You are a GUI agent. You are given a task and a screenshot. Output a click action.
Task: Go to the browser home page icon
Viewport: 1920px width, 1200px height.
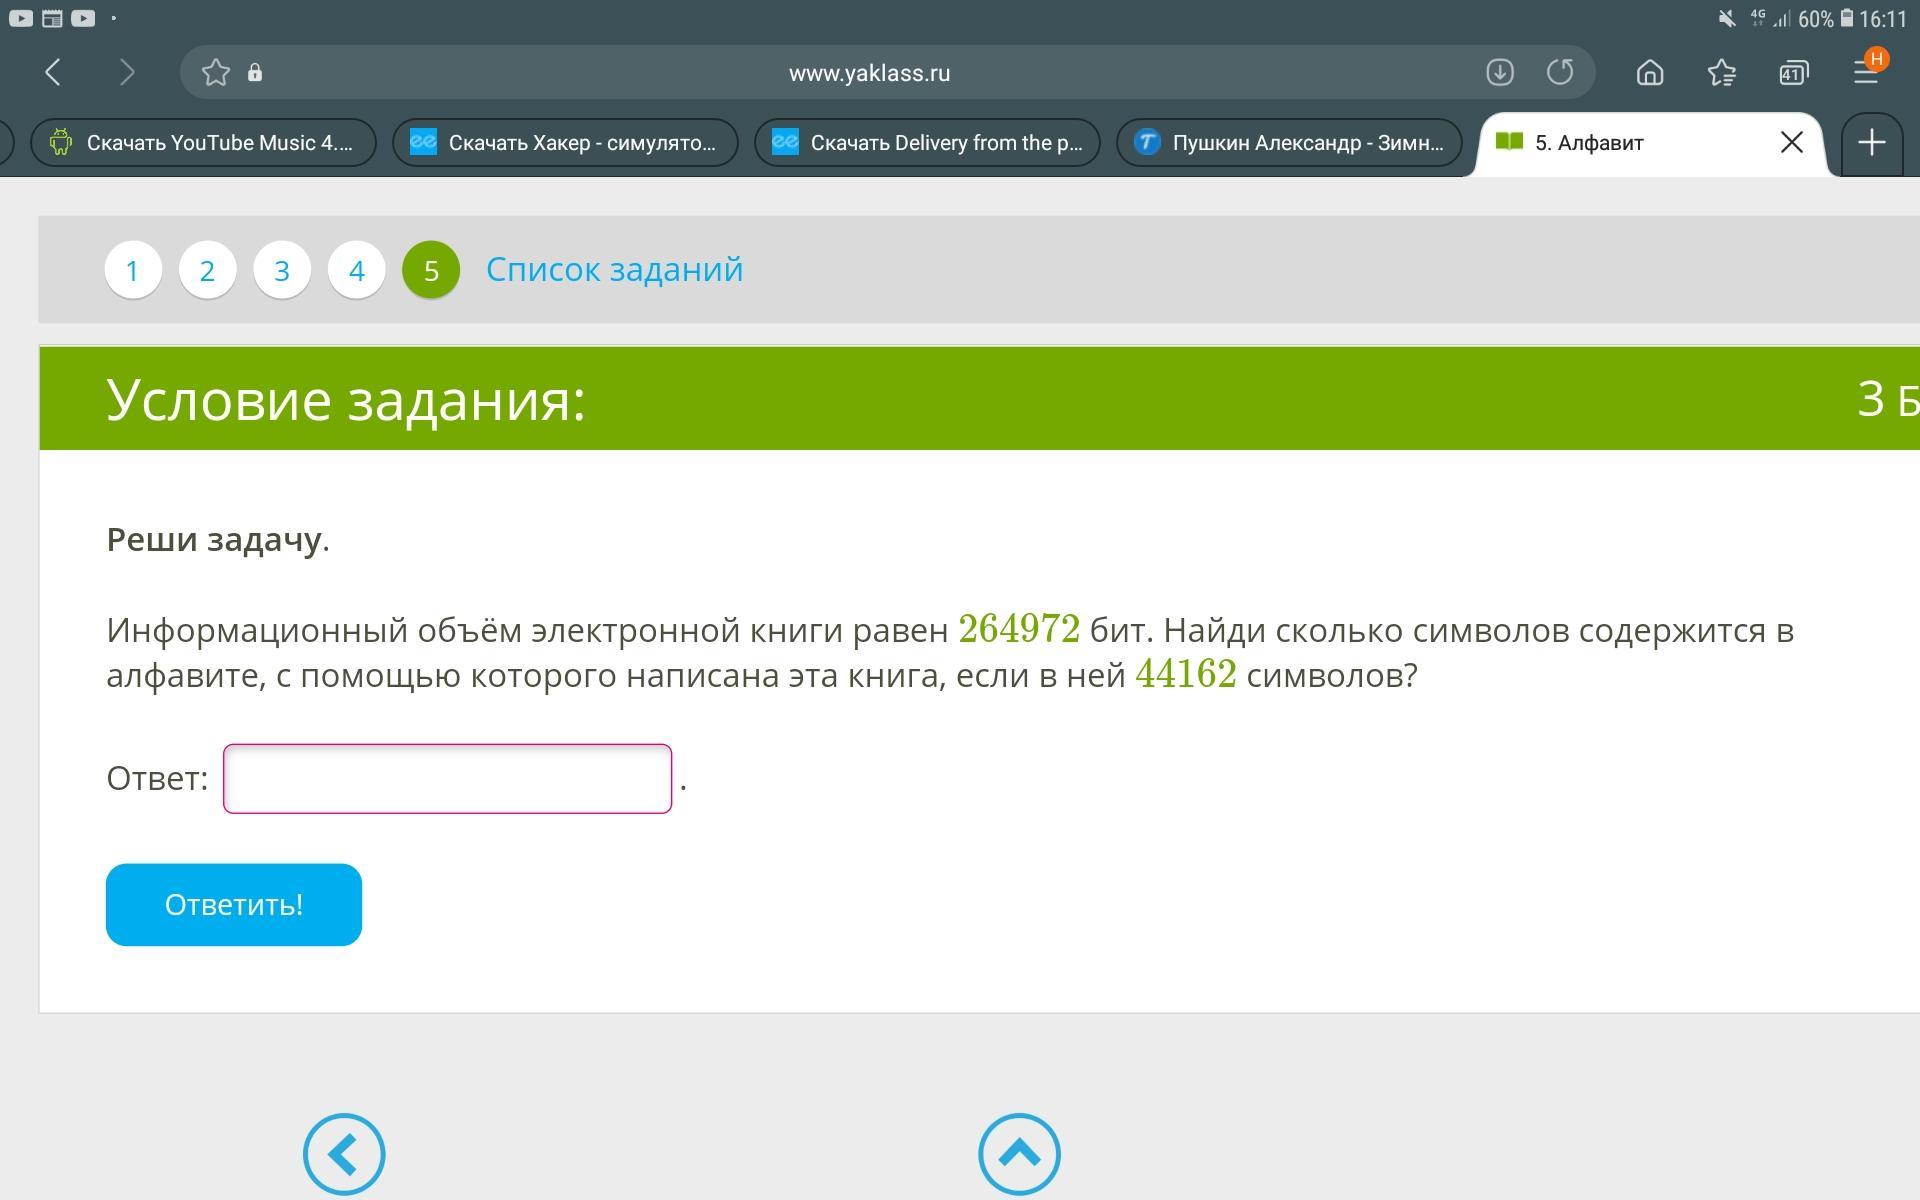[x=1650, y=72]
